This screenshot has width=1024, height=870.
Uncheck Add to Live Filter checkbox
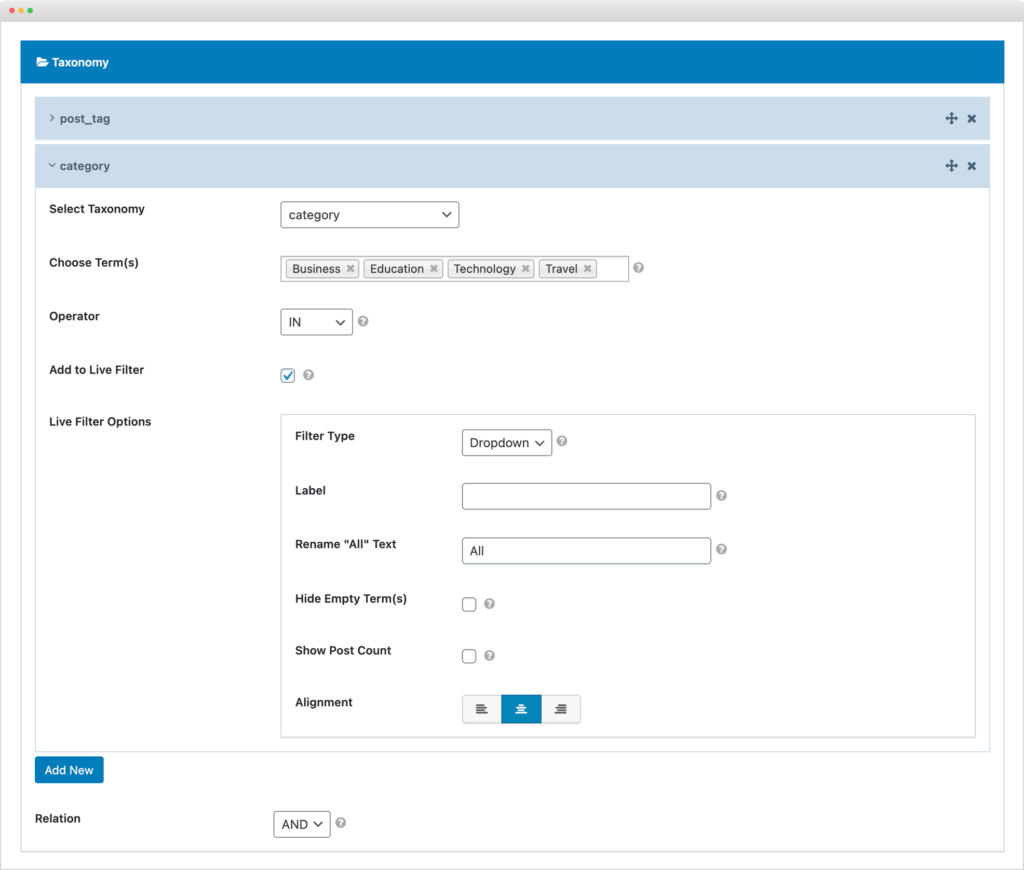[288, 376]
